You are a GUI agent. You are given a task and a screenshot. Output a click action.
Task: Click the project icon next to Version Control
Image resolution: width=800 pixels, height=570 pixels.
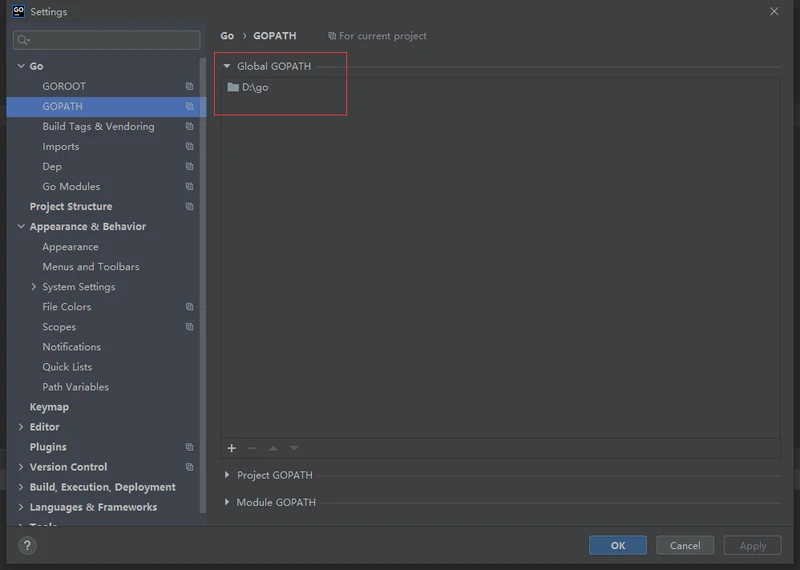coord(189,467)
